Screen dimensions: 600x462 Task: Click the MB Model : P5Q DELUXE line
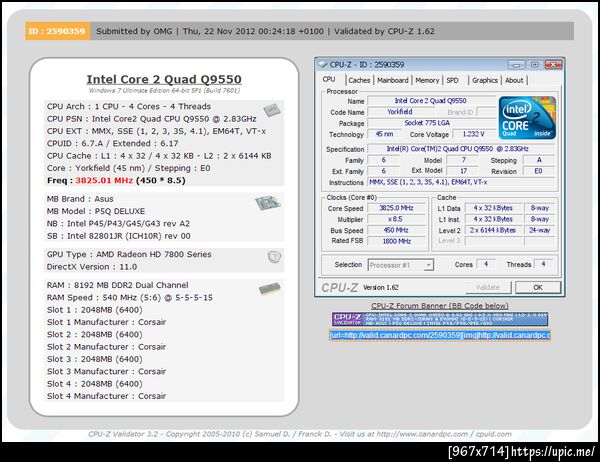[x=96, y=211]
